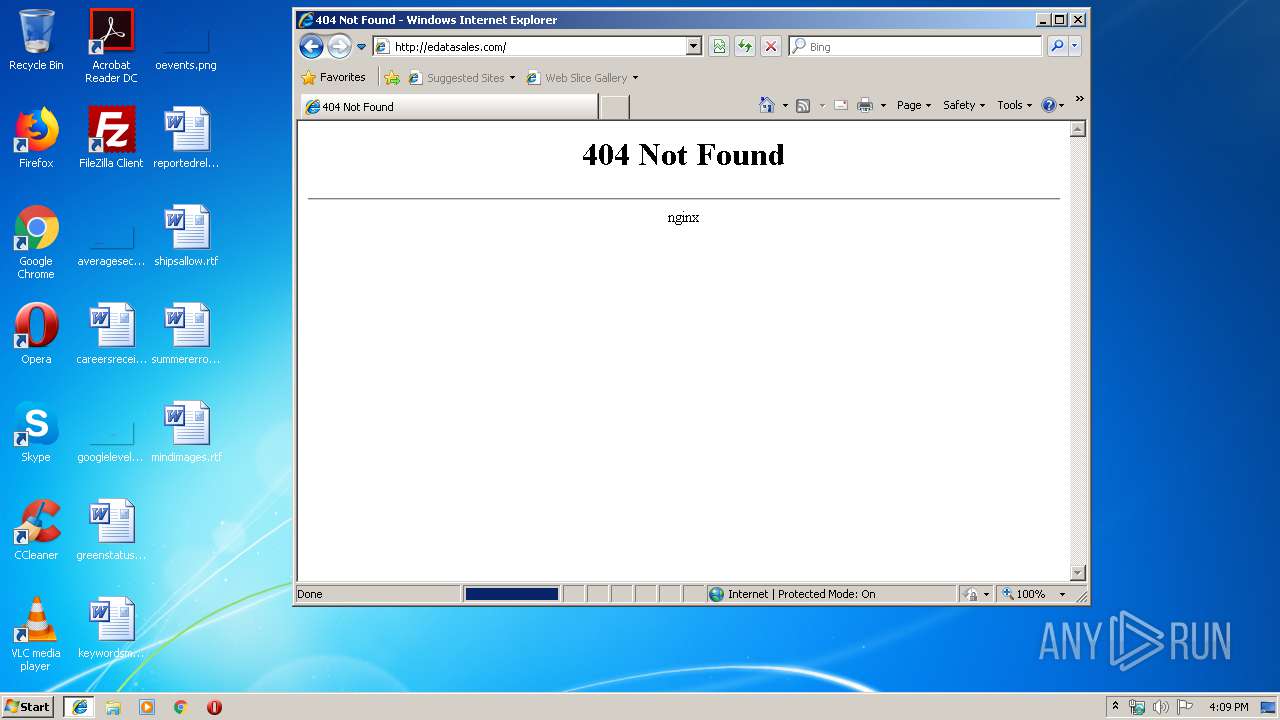Open Acrobat Reader DC desktop icon
The width and height of the screenshot is (1280, 720).
tap(111, 46)
